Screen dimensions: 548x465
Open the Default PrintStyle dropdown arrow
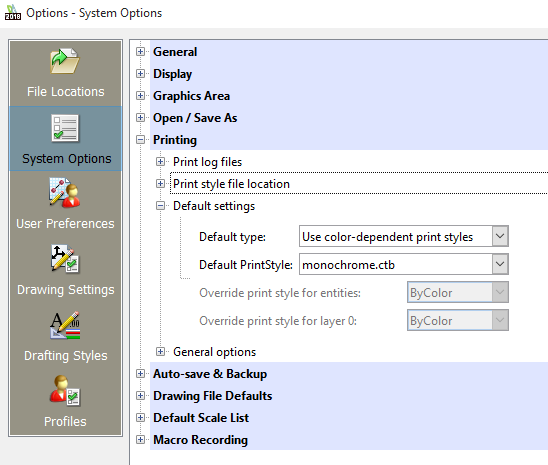(500, 264)
